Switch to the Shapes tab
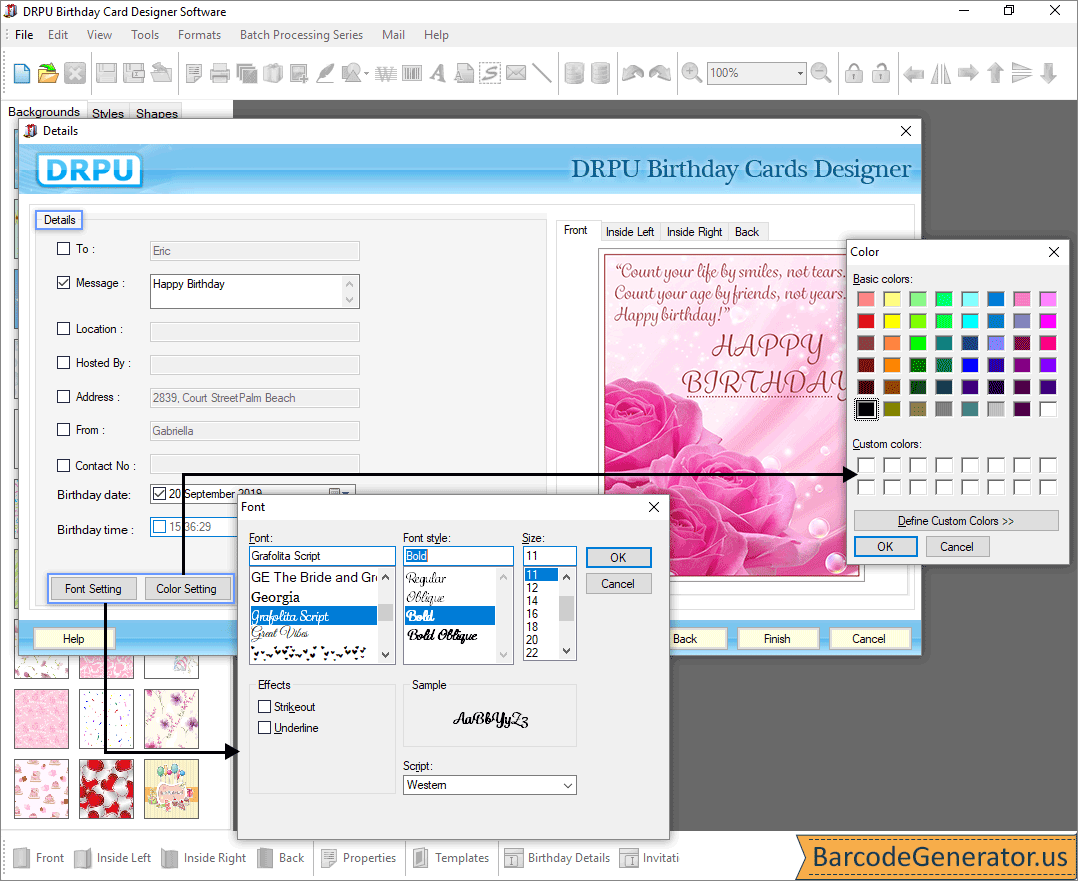Image resolution: width=1078 pixels, height=881 pixels. click(x=157, y=113)
